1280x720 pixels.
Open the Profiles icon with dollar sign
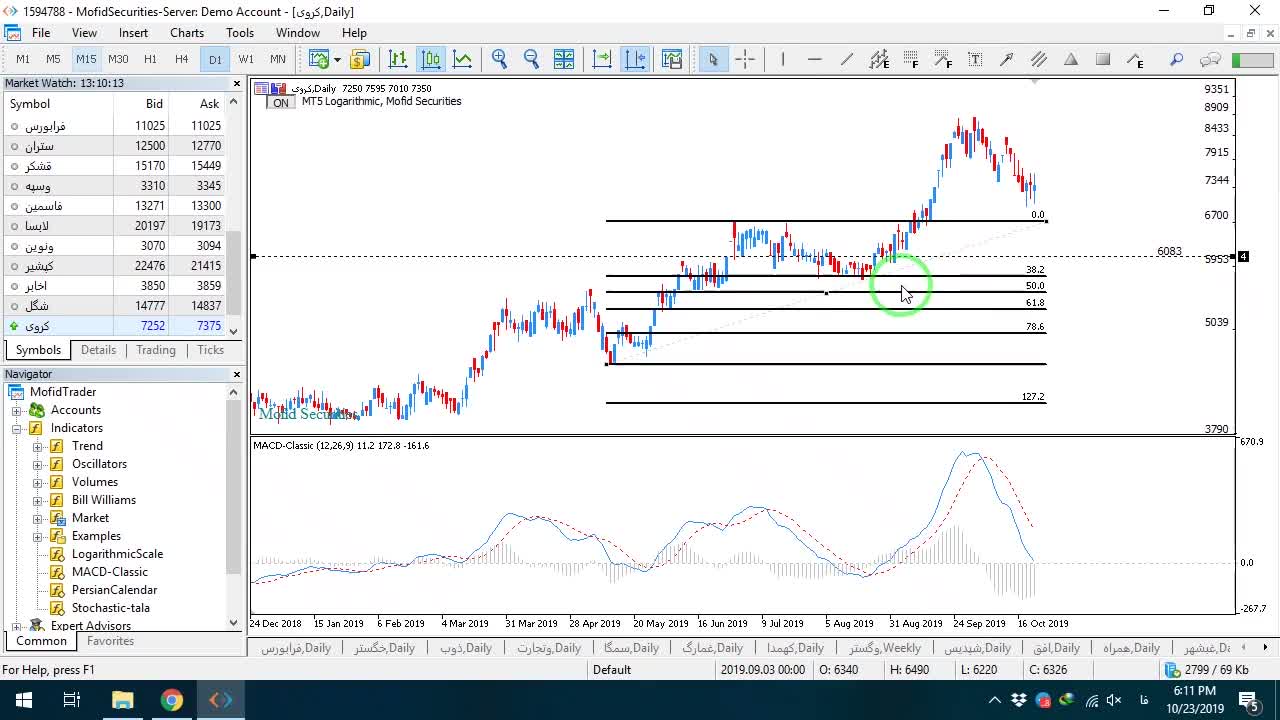[x=360, y=59]
